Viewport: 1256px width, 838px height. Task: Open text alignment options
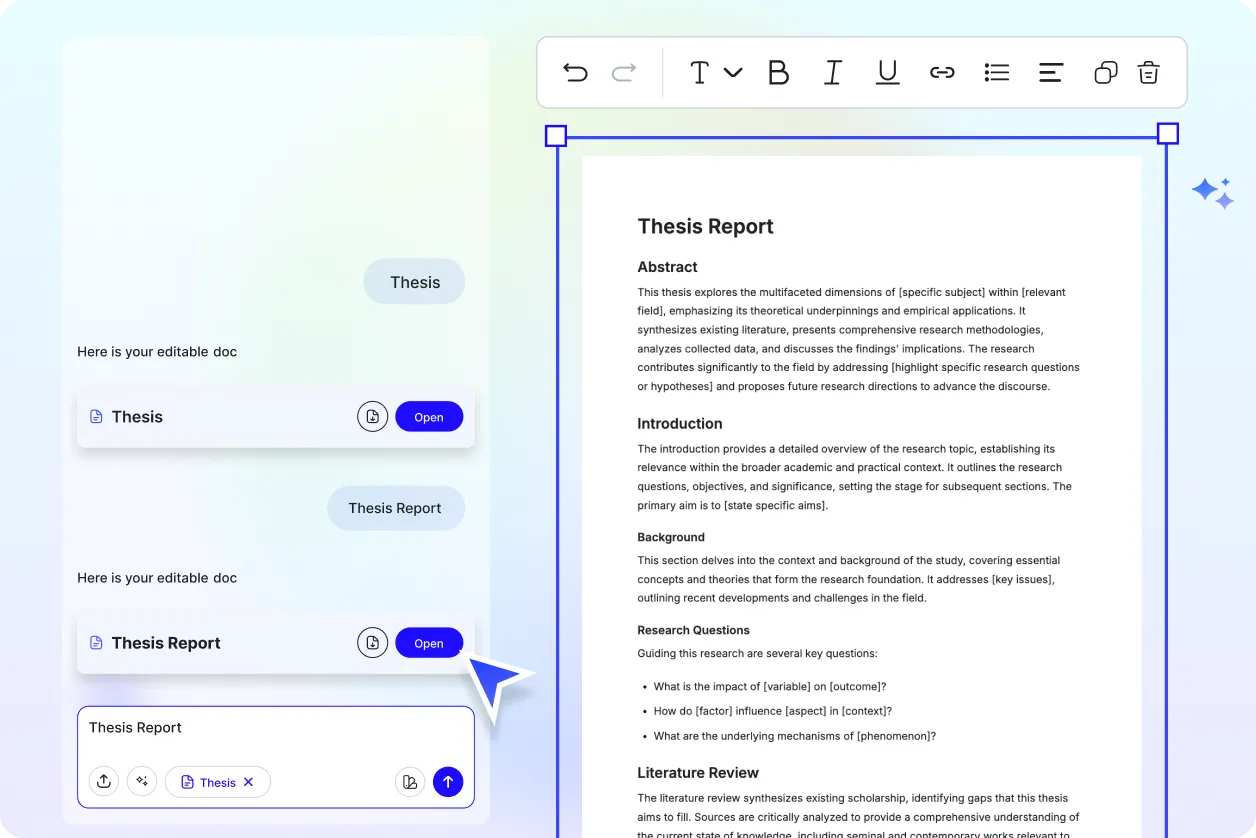tap(1050, 72)
